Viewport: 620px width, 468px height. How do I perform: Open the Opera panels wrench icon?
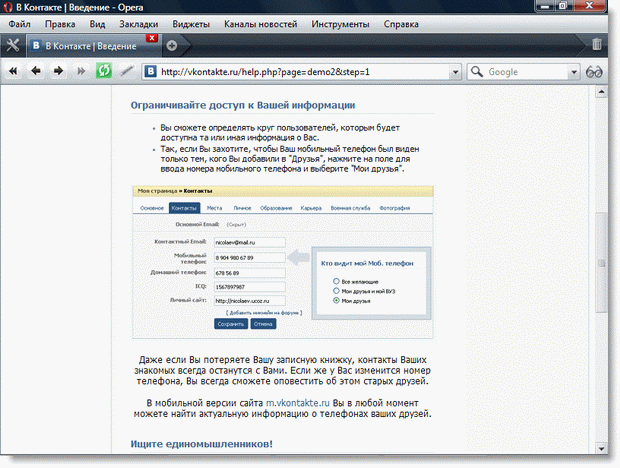click(13, 45)
